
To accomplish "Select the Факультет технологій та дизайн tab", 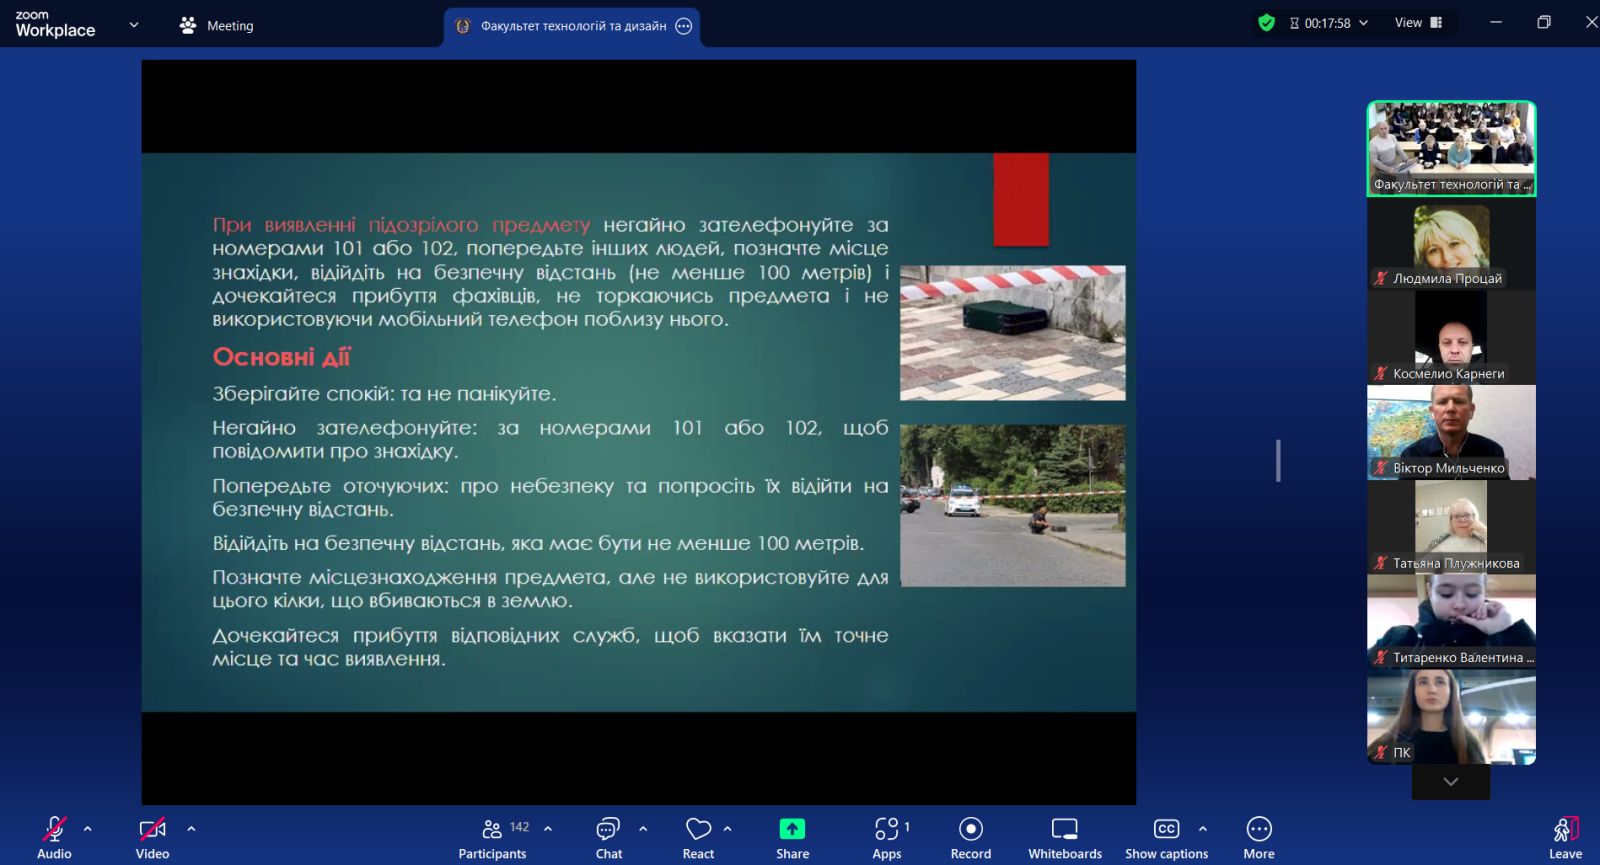I will tap(572, 26).
